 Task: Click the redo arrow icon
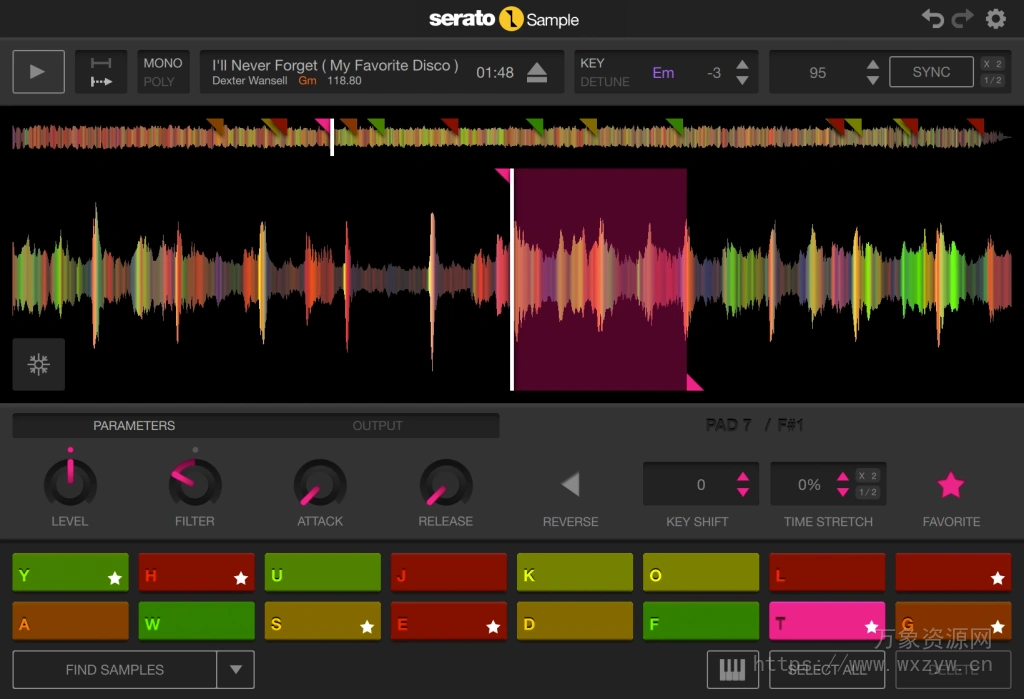tap(961, 18)
